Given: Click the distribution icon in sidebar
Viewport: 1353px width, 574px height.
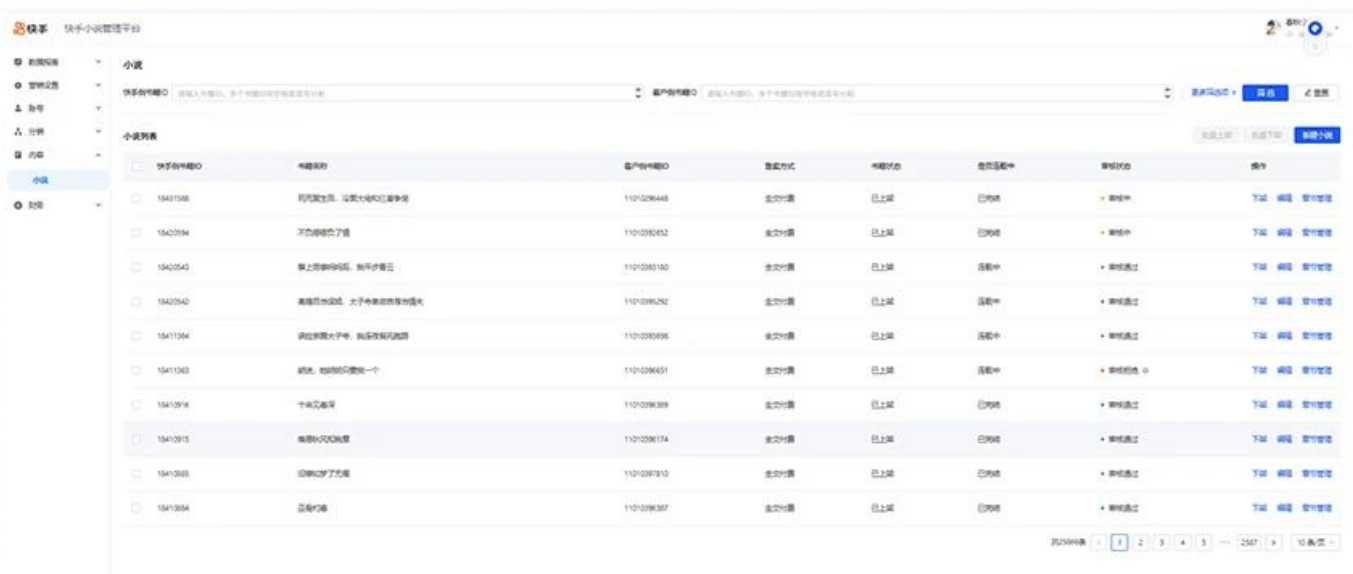Looking at the screenshot, I should pyautogui.click(x=17, y=132).
